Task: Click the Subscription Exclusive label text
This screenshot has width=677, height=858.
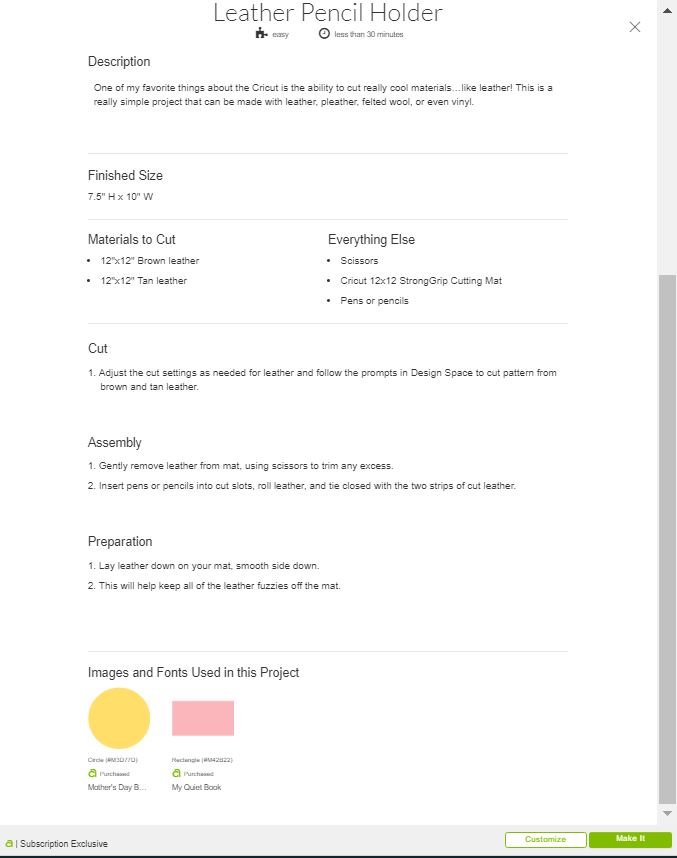Action: pos(63,843)
